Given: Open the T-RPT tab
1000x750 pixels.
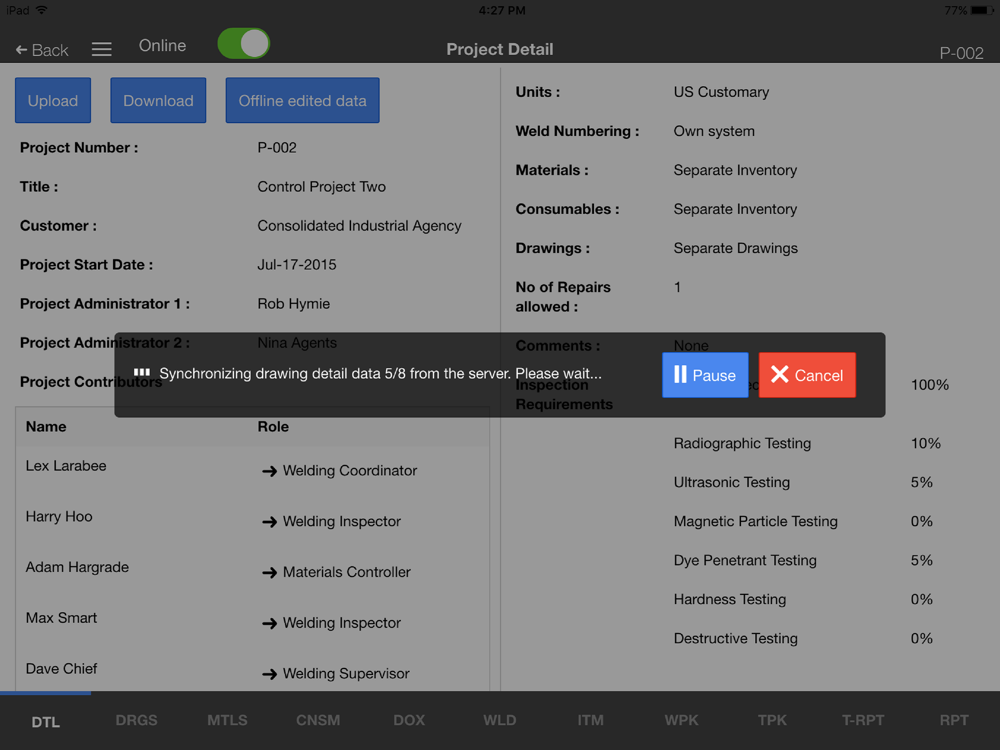Looking at the screenshot, I should [863, 720].
